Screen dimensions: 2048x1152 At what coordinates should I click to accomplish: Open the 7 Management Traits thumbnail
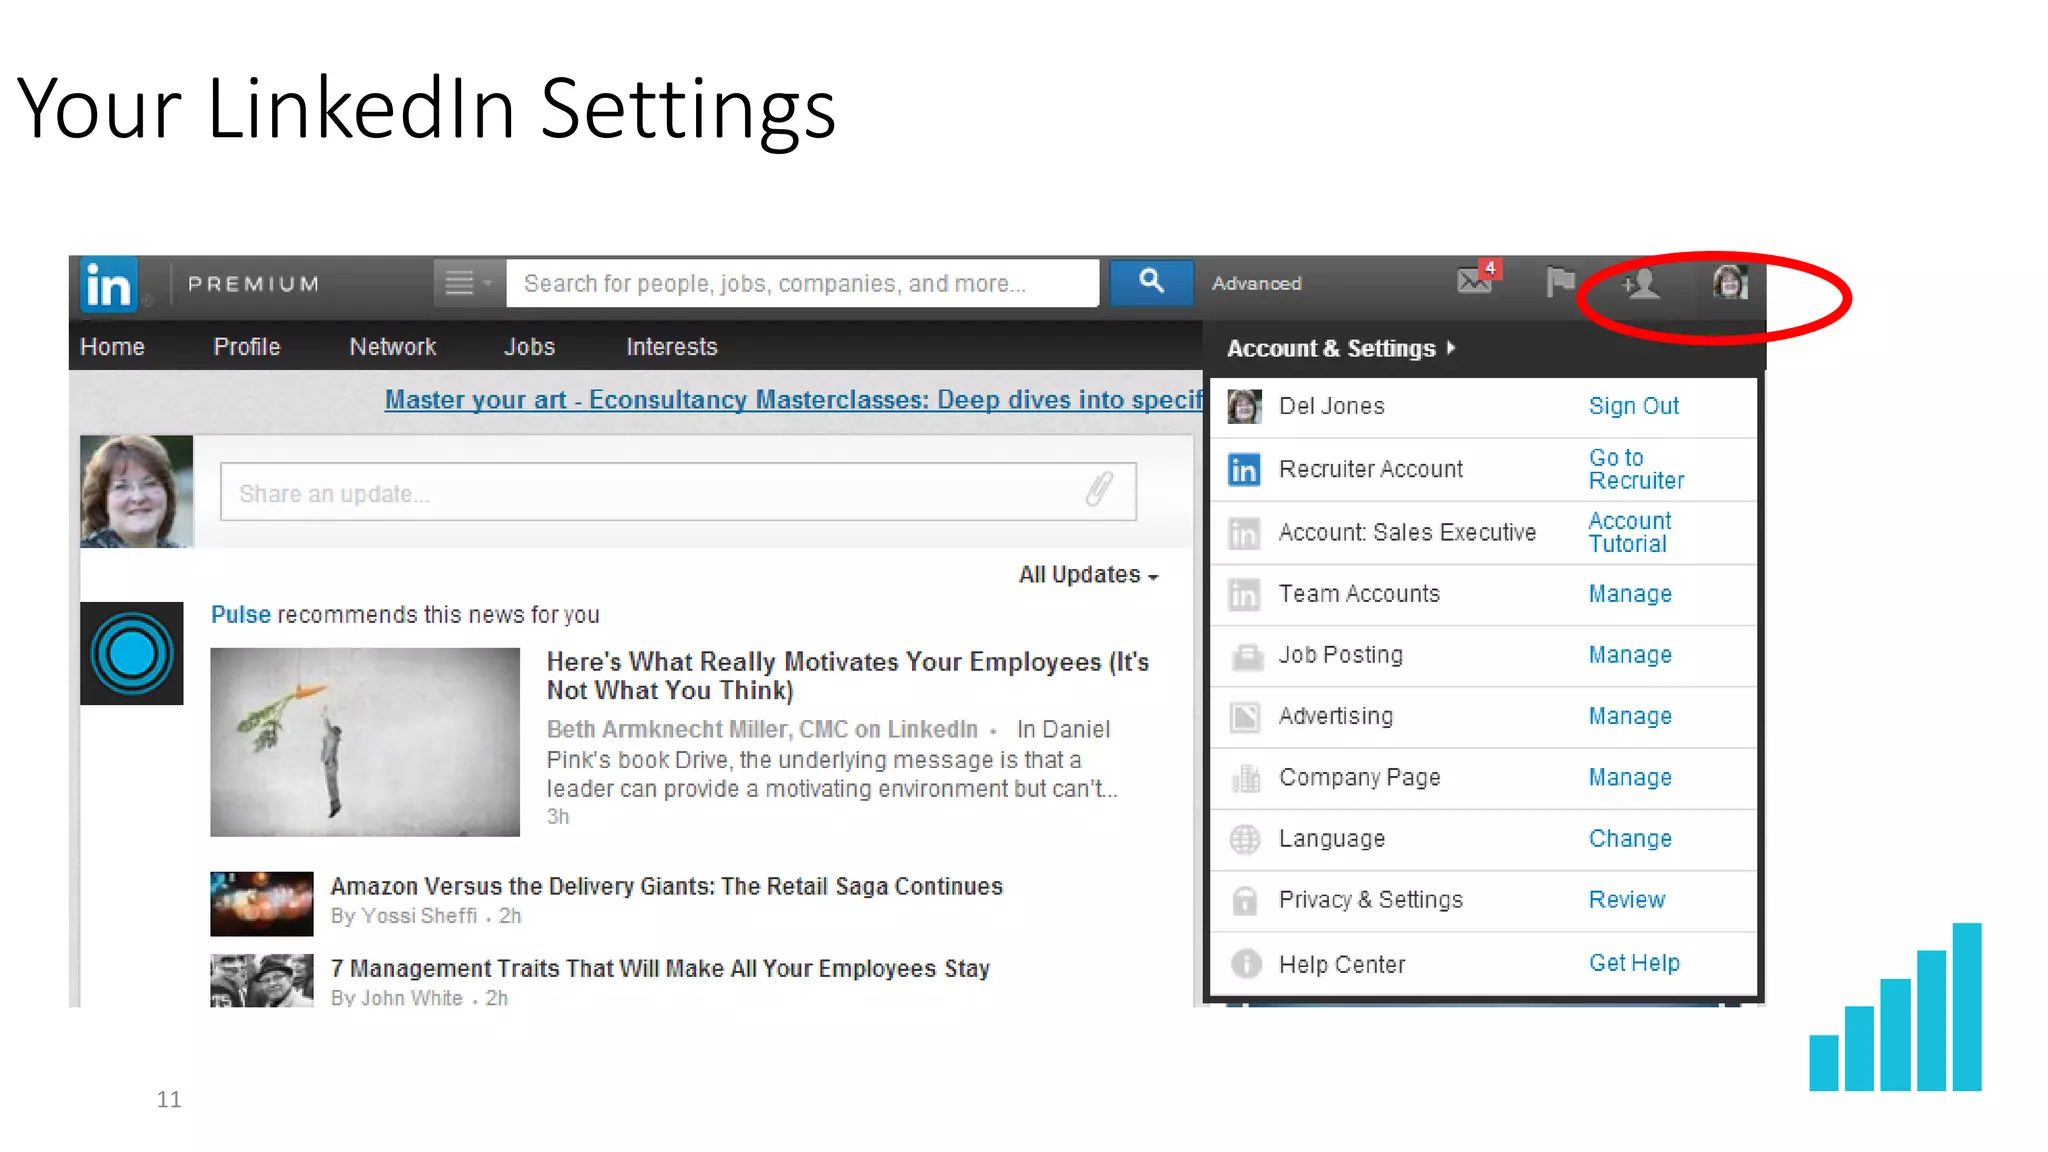(x=262, y=981)
